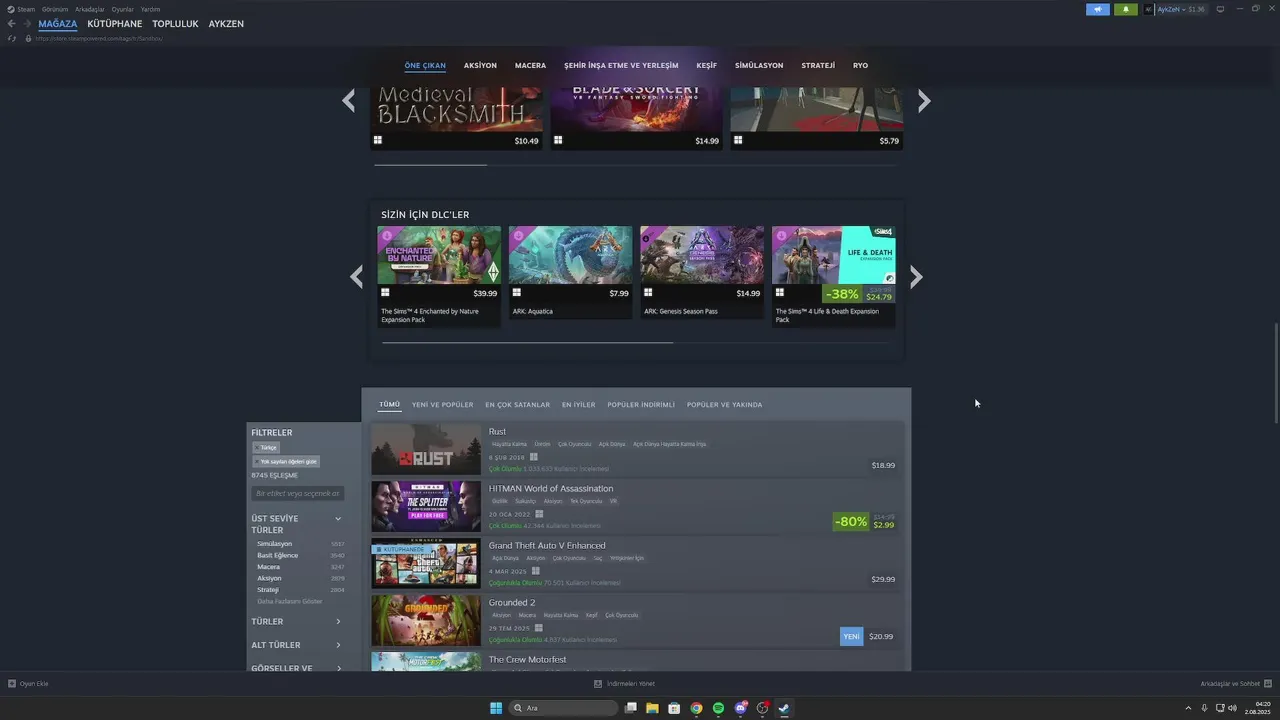This screenshot has width=1280, height=720.
Task: Open the Big Picture mode icon
Action: pyautogui.click(x=1220, y=9)
